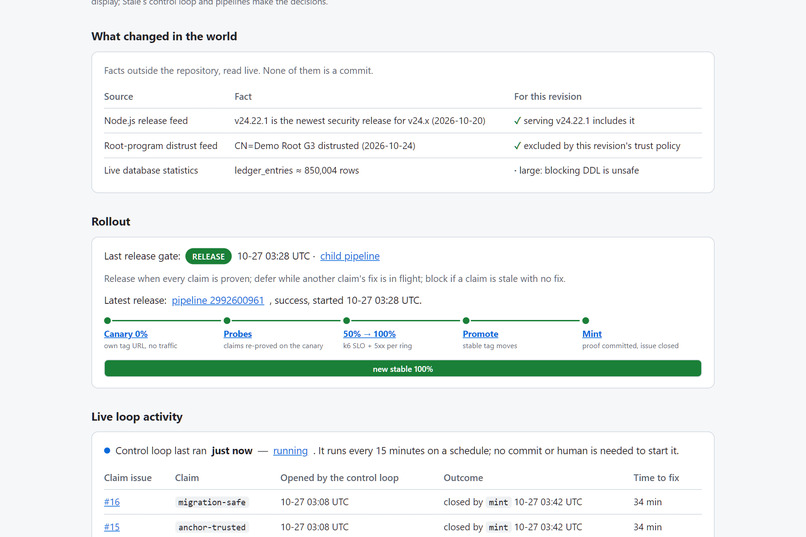The height and width of the screenshot is (537, 806).
Task: Open claim issue #16
Action: tap(112, 502)
